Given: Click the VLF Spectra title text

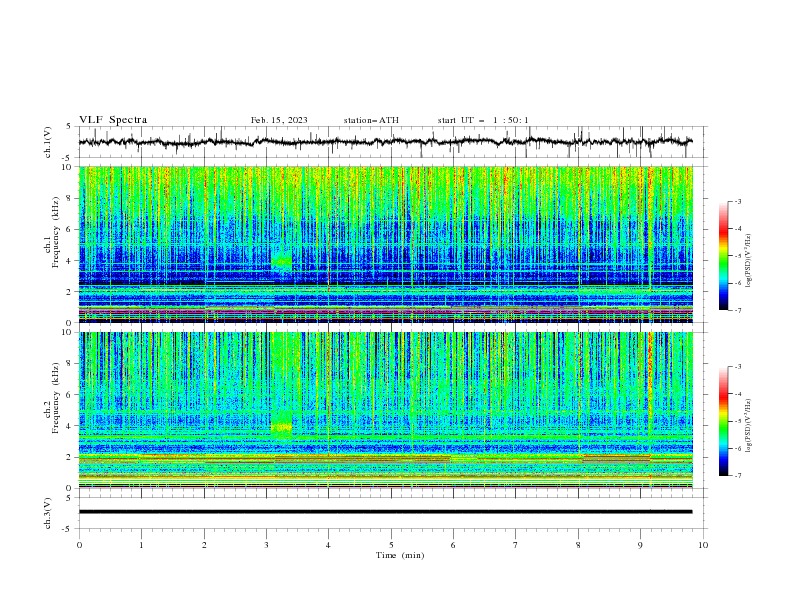Looking at the screenshot, I should coord(113,120).
